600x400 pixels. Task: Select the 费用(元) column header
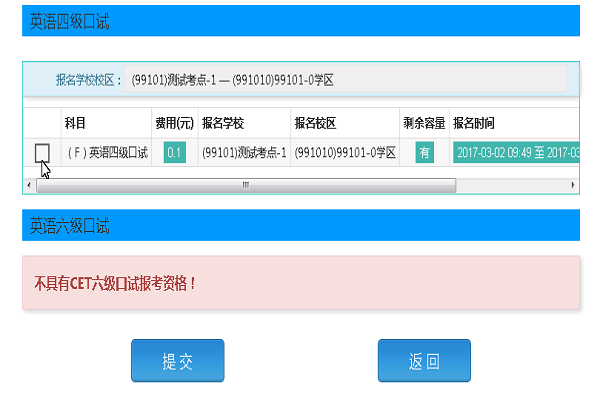coord(174,123)
